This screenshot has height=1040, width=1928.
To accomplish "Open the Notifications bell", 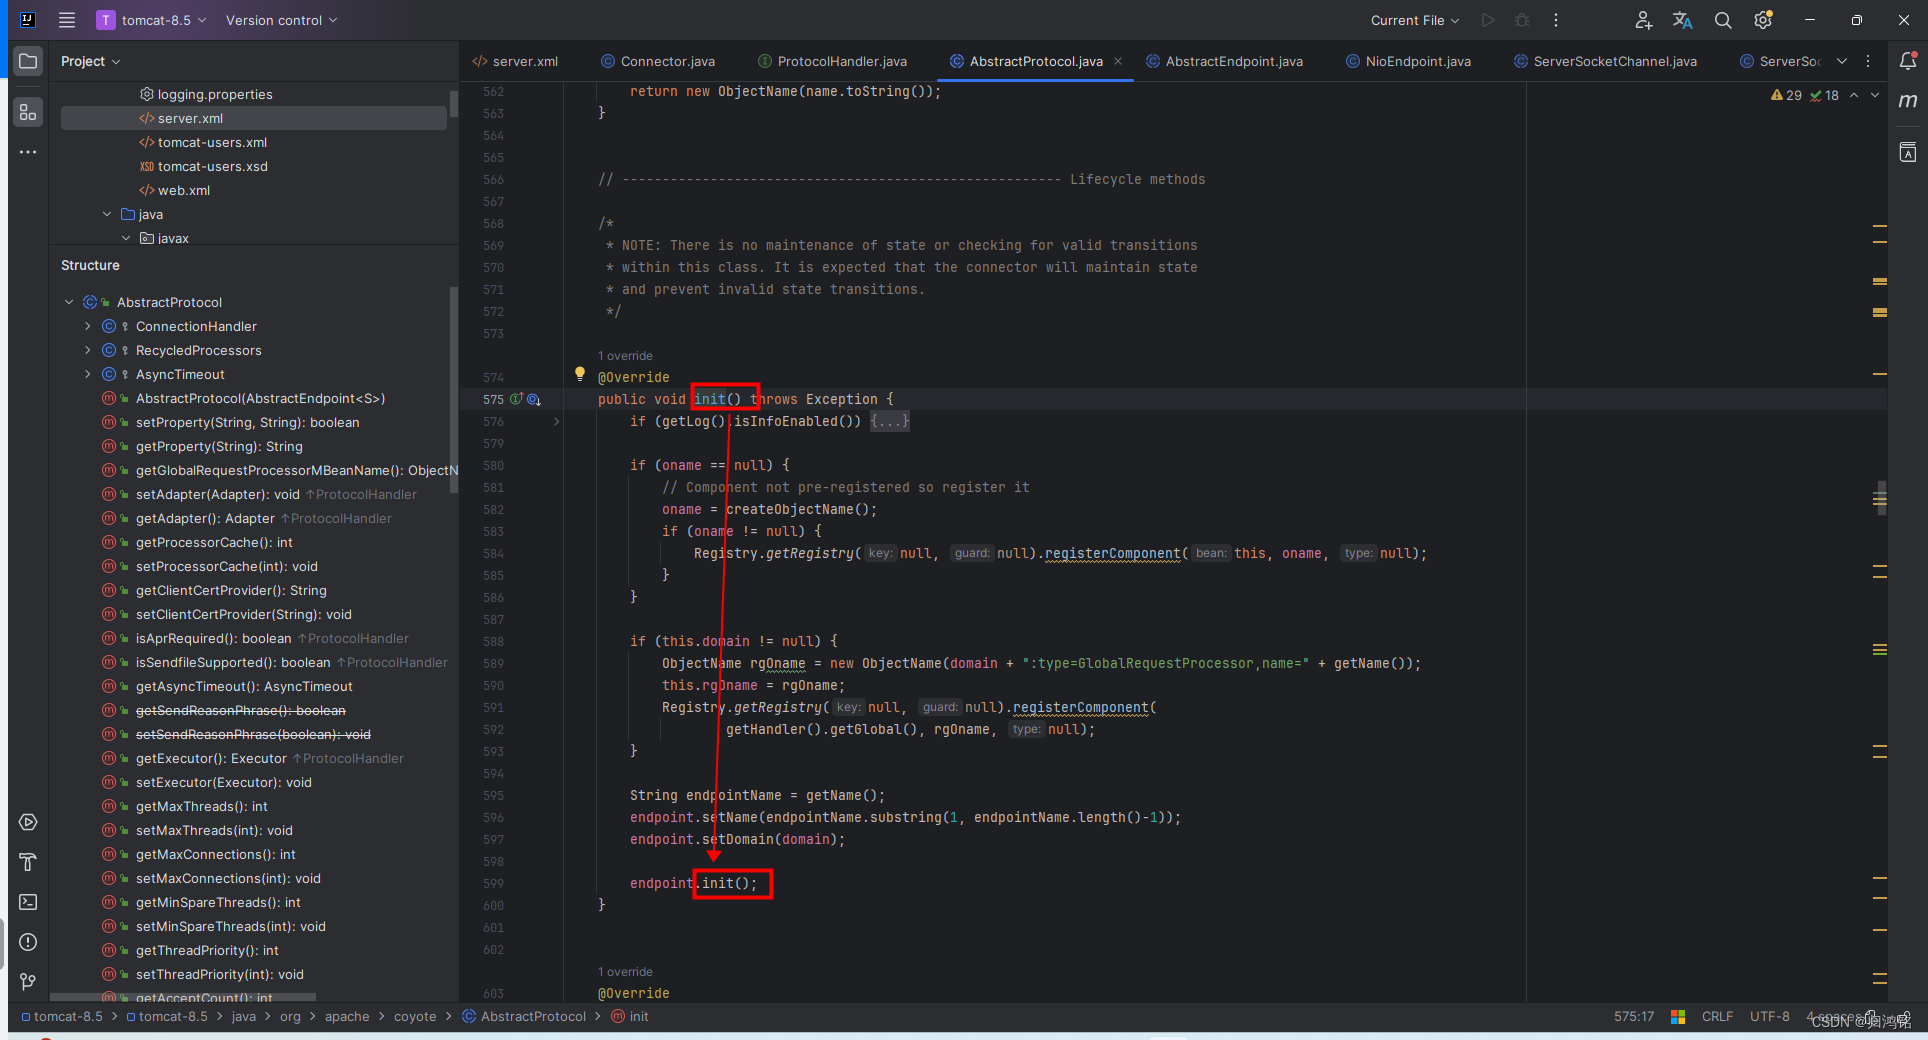I will [1908, 61].
